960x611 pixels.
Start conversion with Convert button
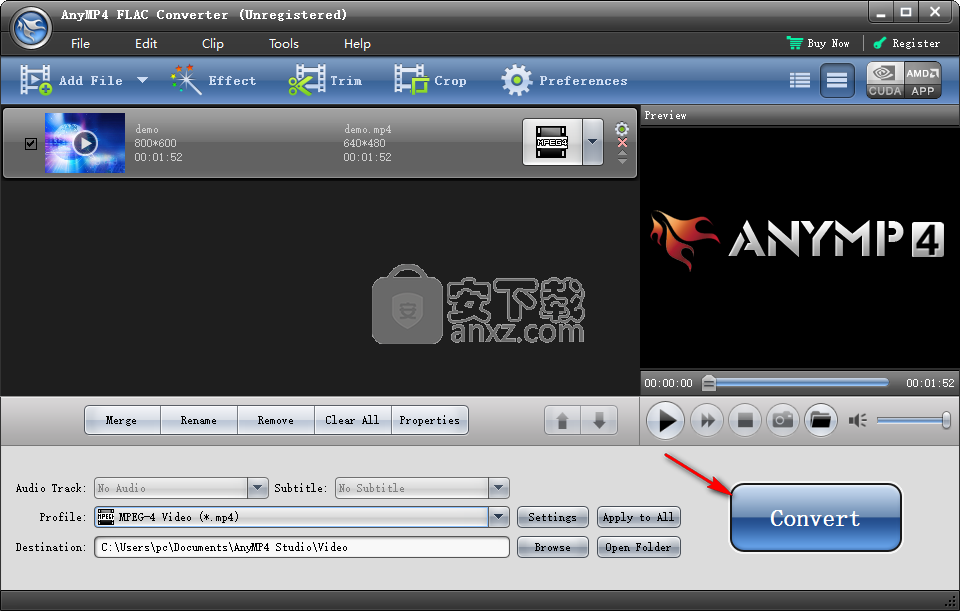[816, 517]
